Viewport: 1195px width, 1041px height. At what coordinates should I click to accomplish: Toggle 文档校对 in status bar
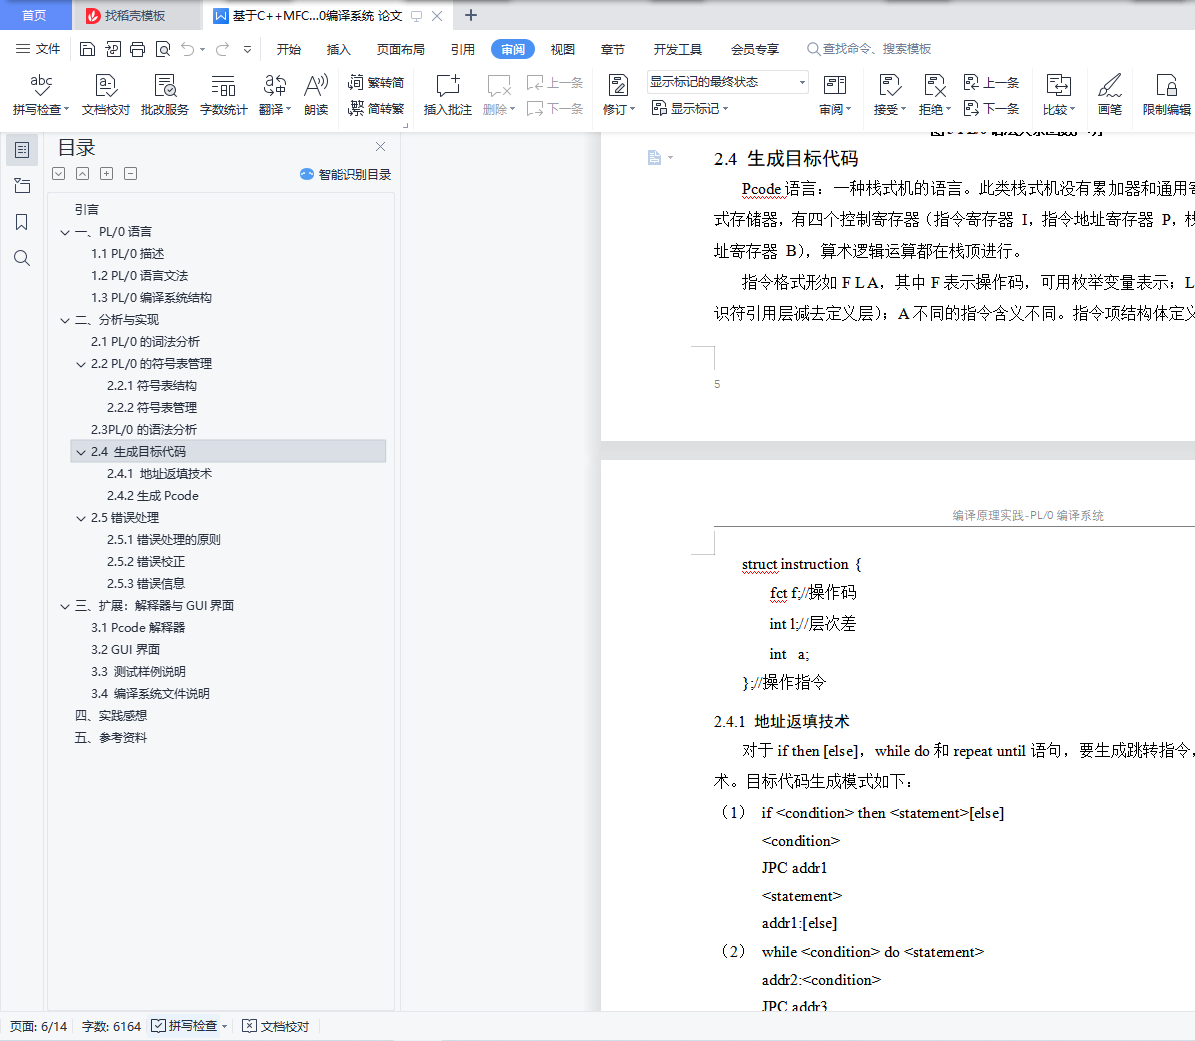[276, 1027]
